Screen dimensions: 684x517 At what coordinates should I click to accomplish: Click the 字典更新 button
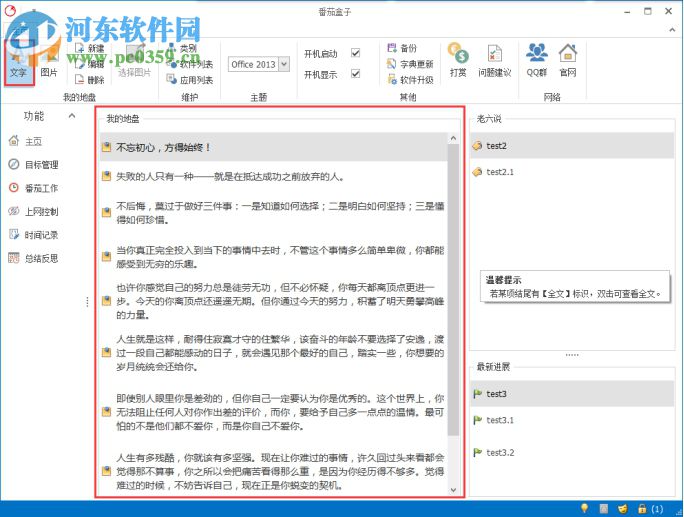[410, 64]
